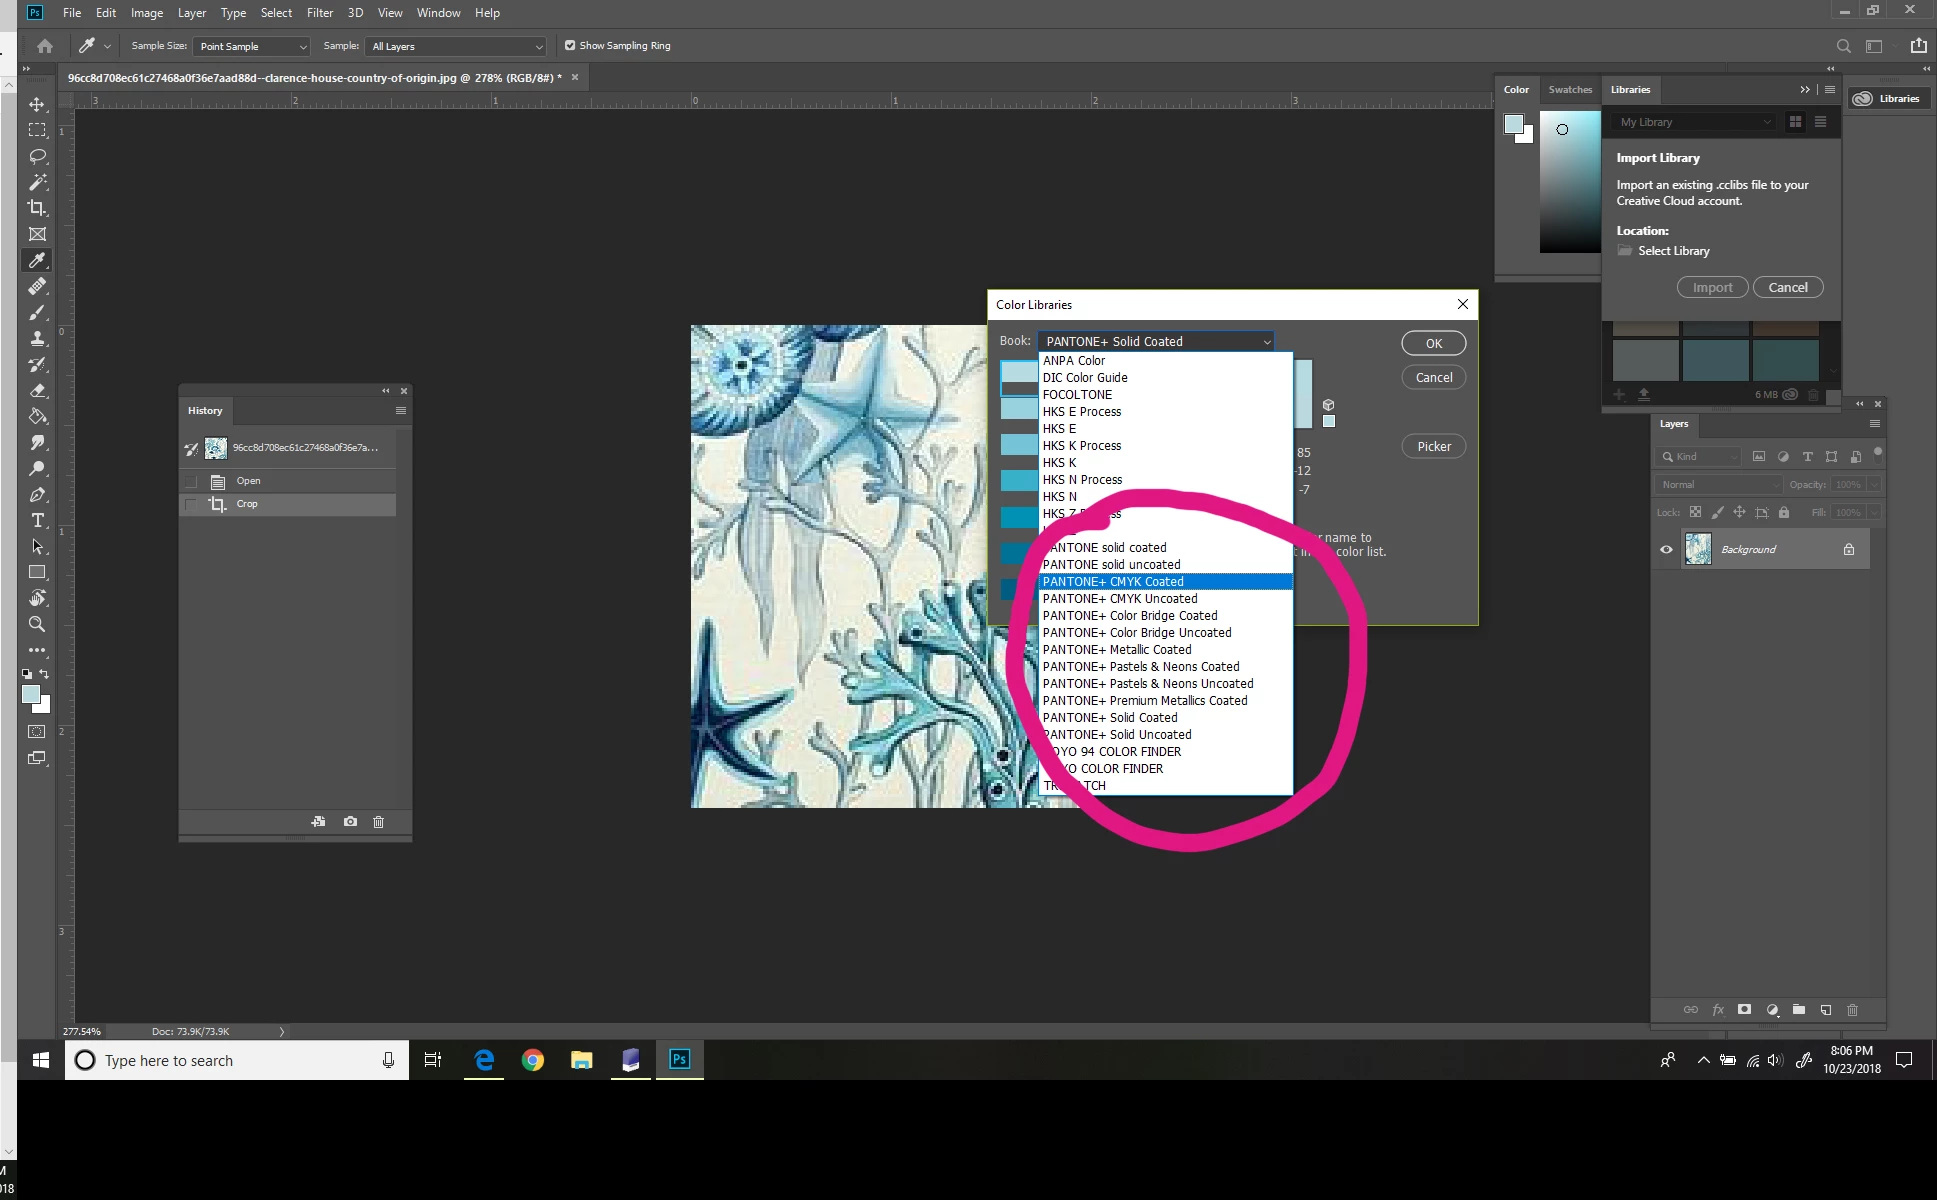
Task: Hide the Background layer visibility eye
Action: point(1666,549)
